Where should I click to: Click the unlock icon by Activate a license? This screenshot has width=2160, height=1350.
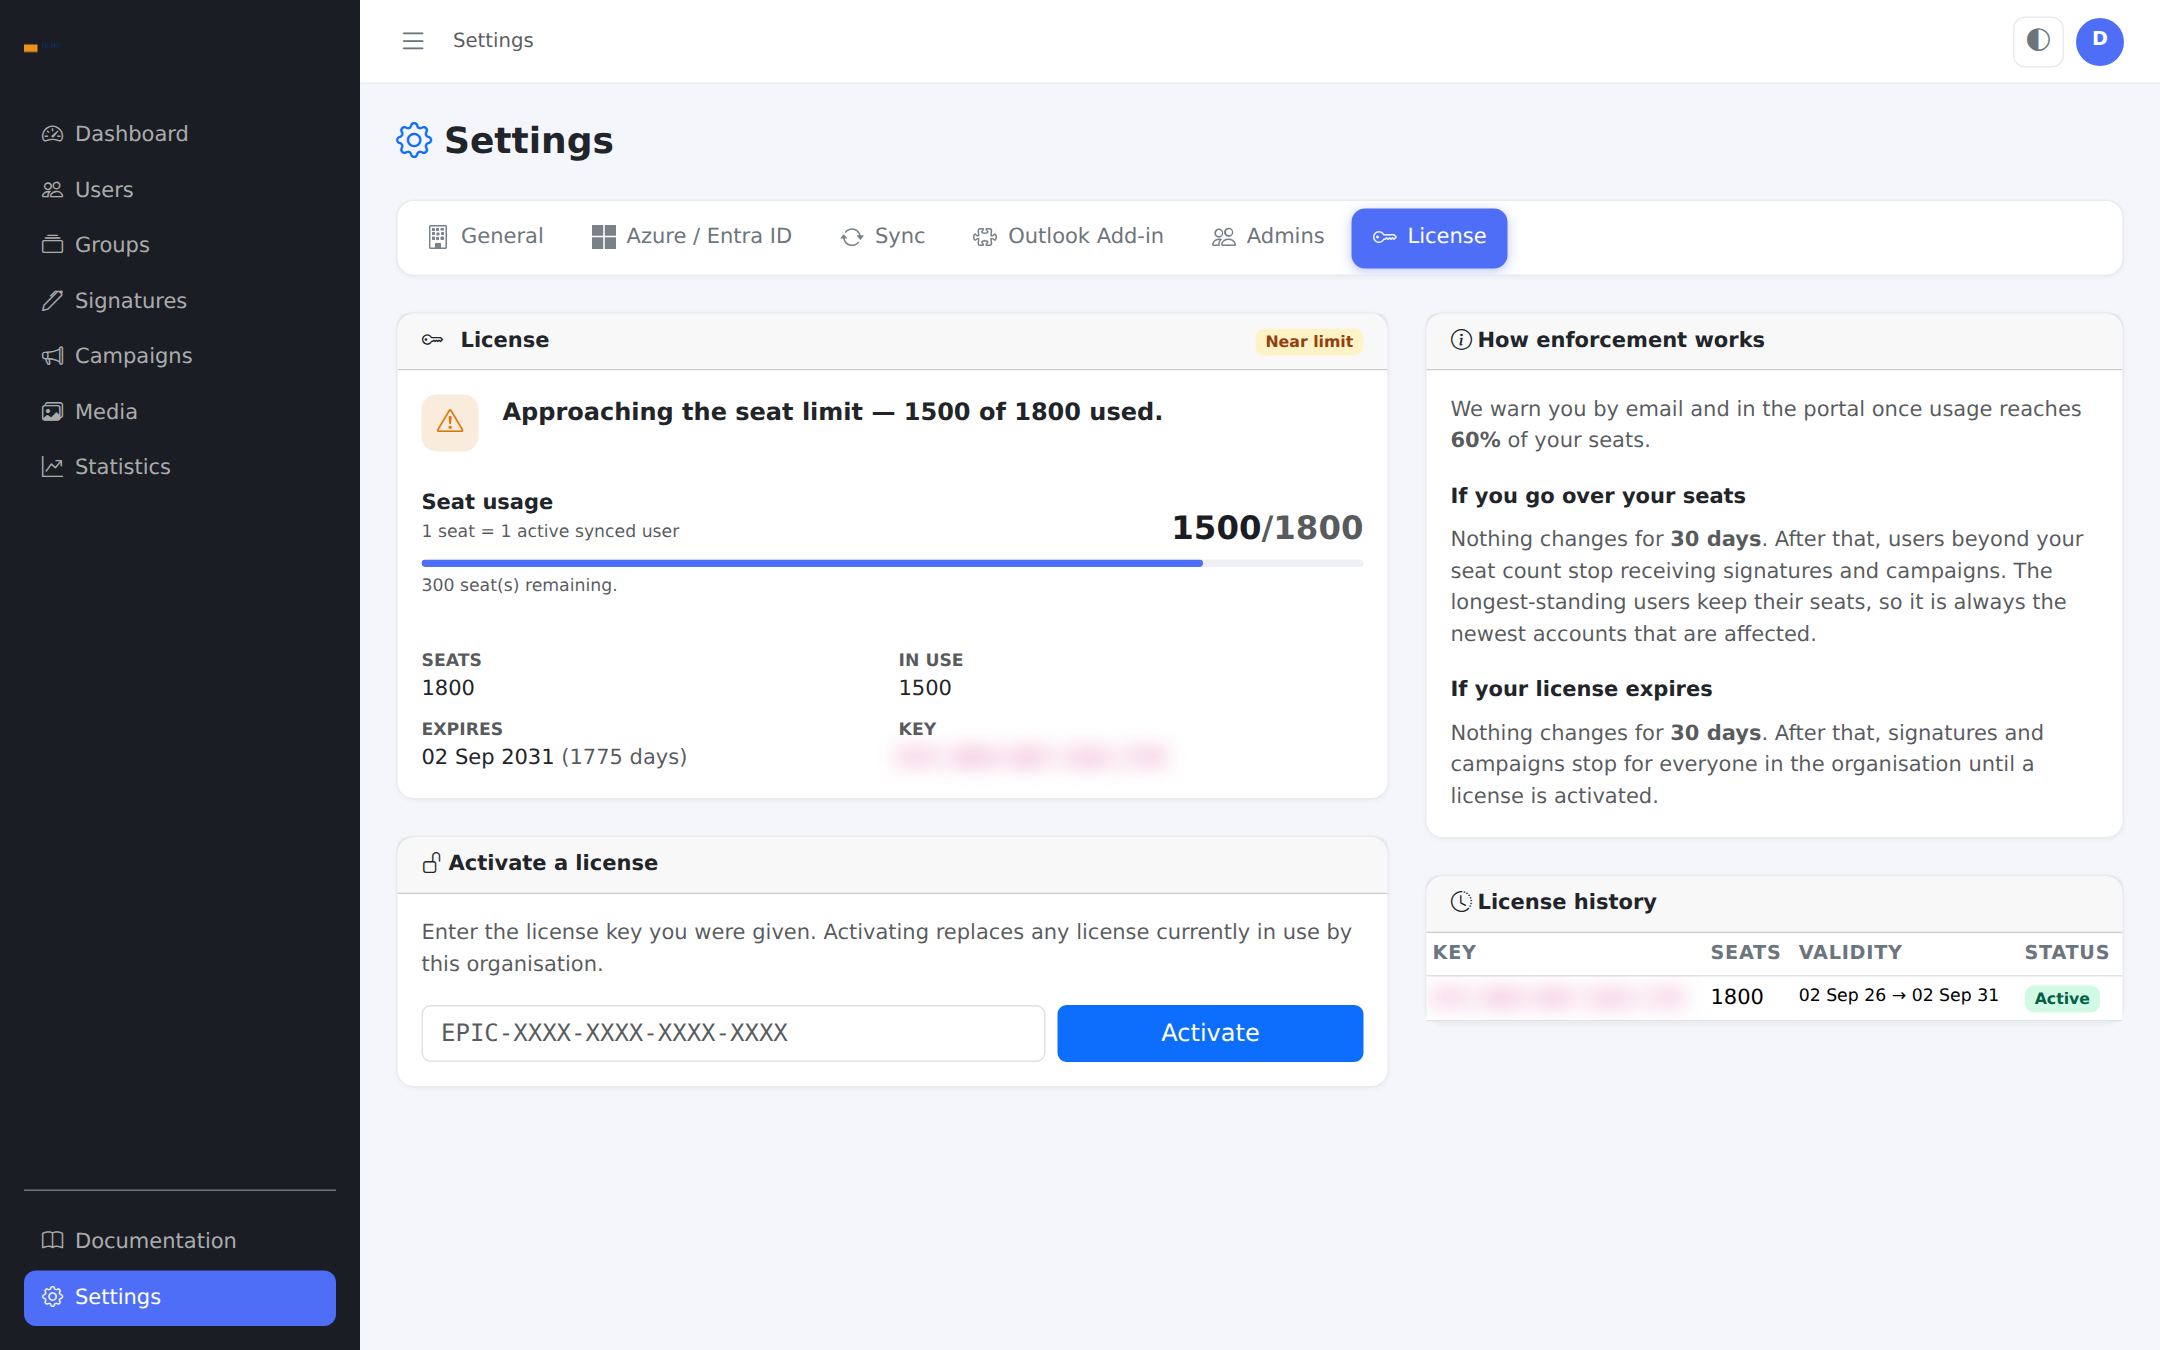[x=431, y=863]
